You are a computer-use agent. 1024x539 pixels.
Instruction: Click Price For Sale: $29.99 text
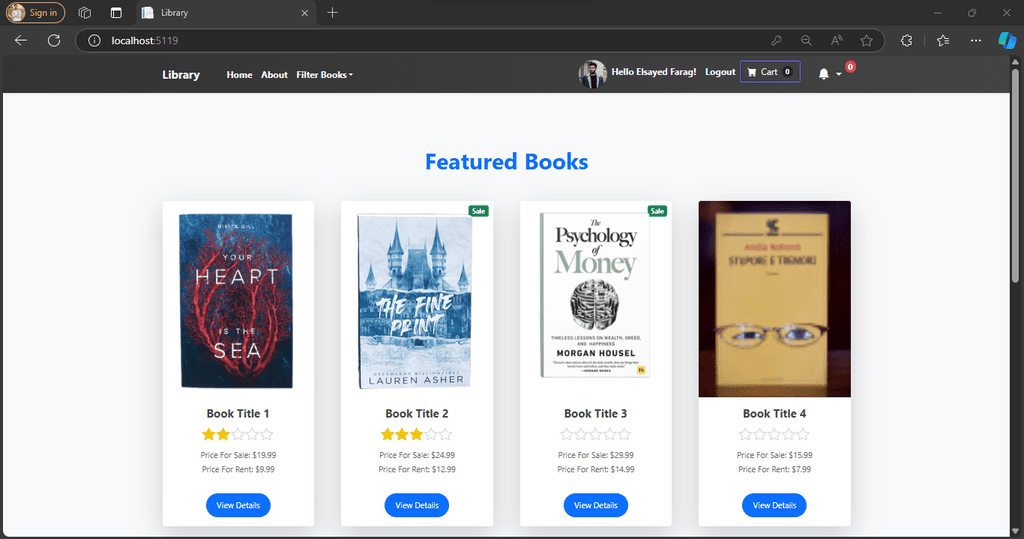click(596, 455)
